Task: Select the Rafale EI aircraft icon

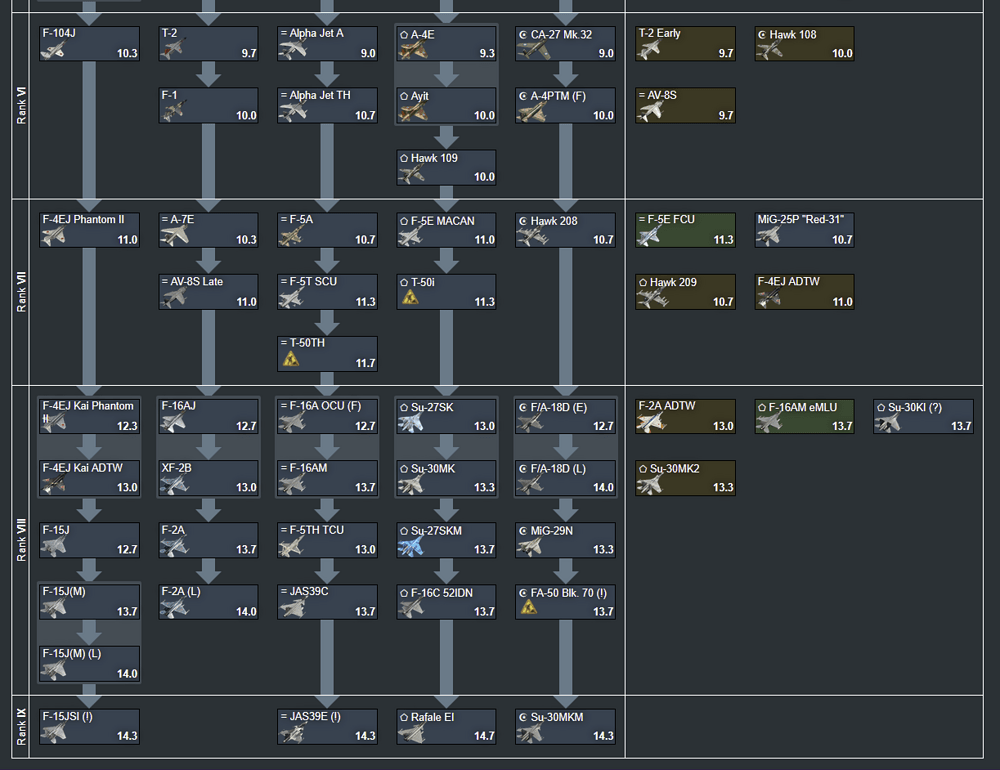Action: point(411,734)
